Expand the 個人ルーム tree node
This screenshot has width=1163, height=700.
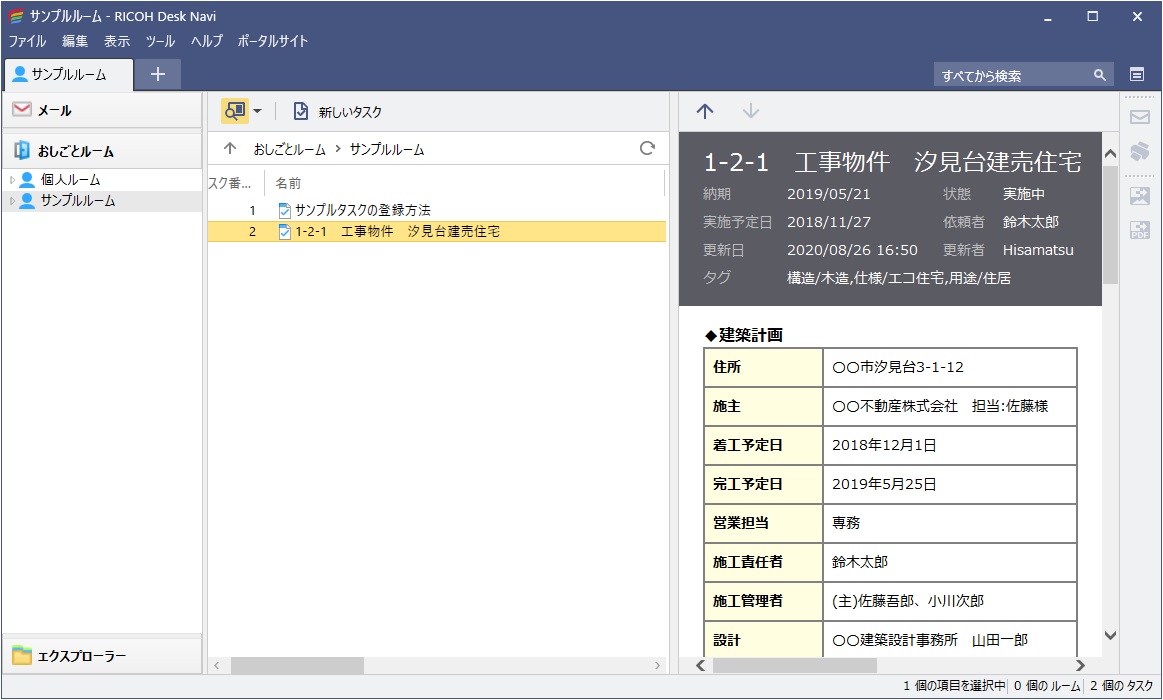[12, 180]
